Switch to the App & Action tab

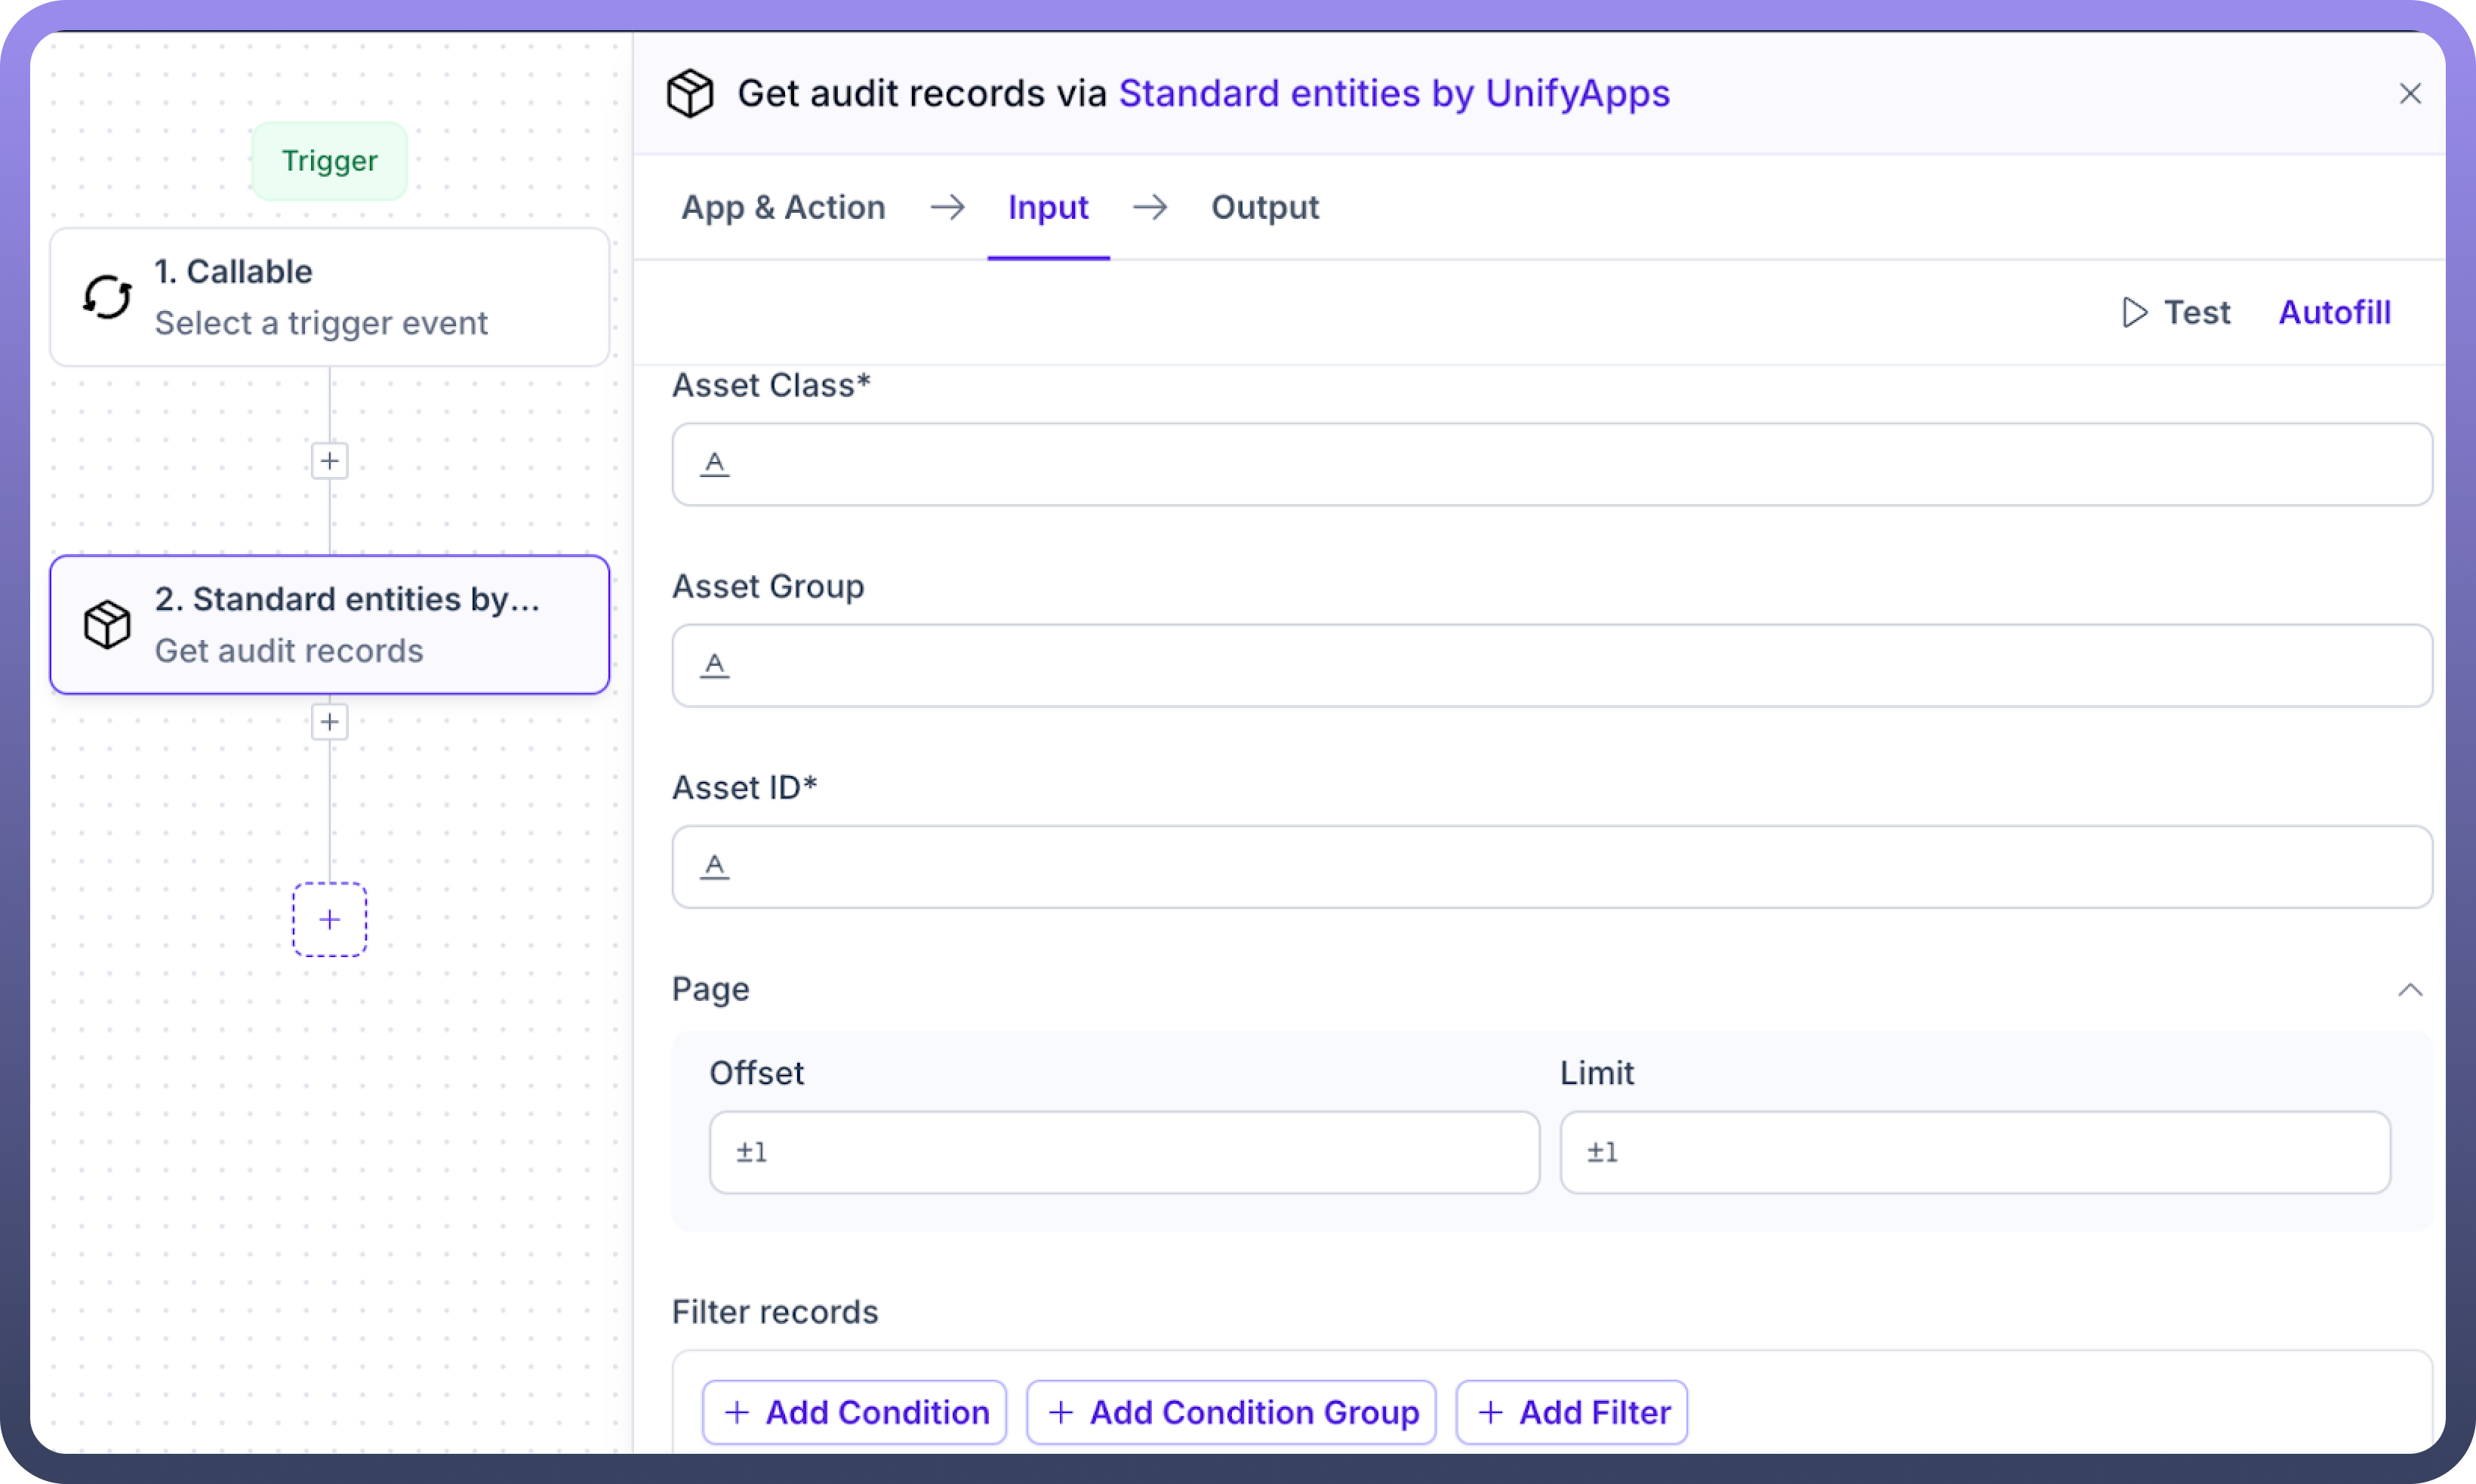(x=783, y=207)
